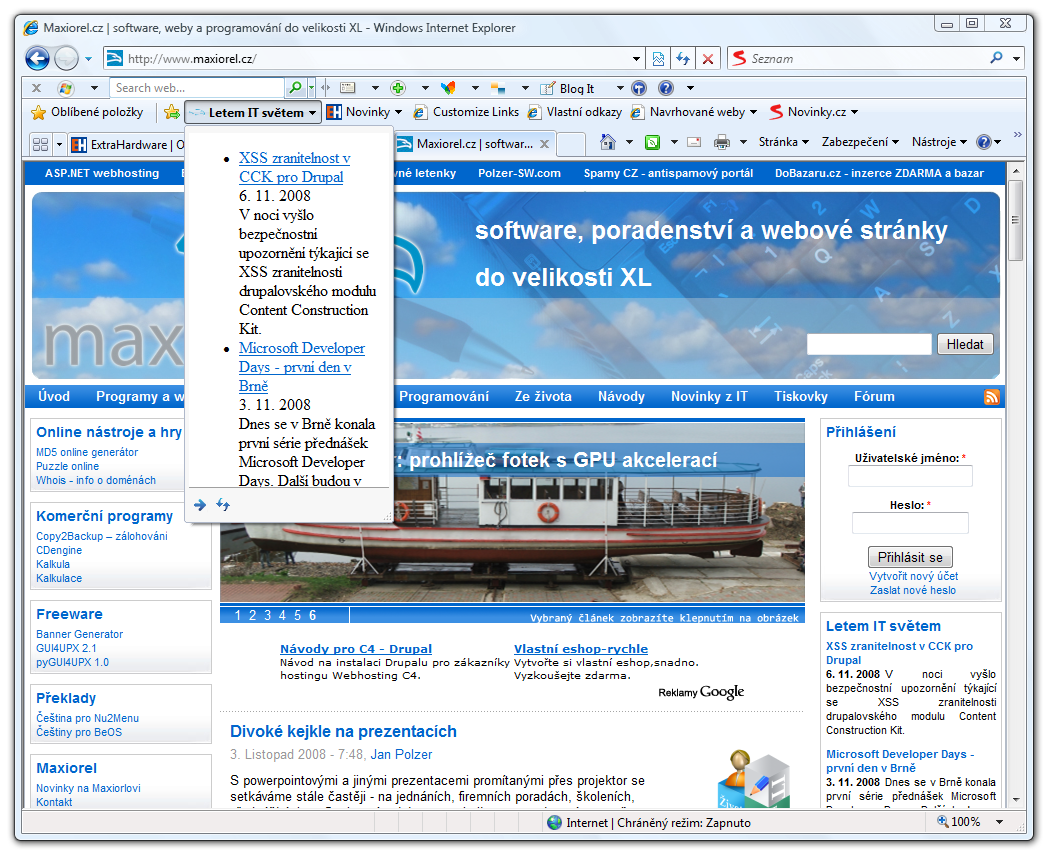Open the MD5 online generátor link
This screenshot has height=859, width=1052.
point(87,452)
